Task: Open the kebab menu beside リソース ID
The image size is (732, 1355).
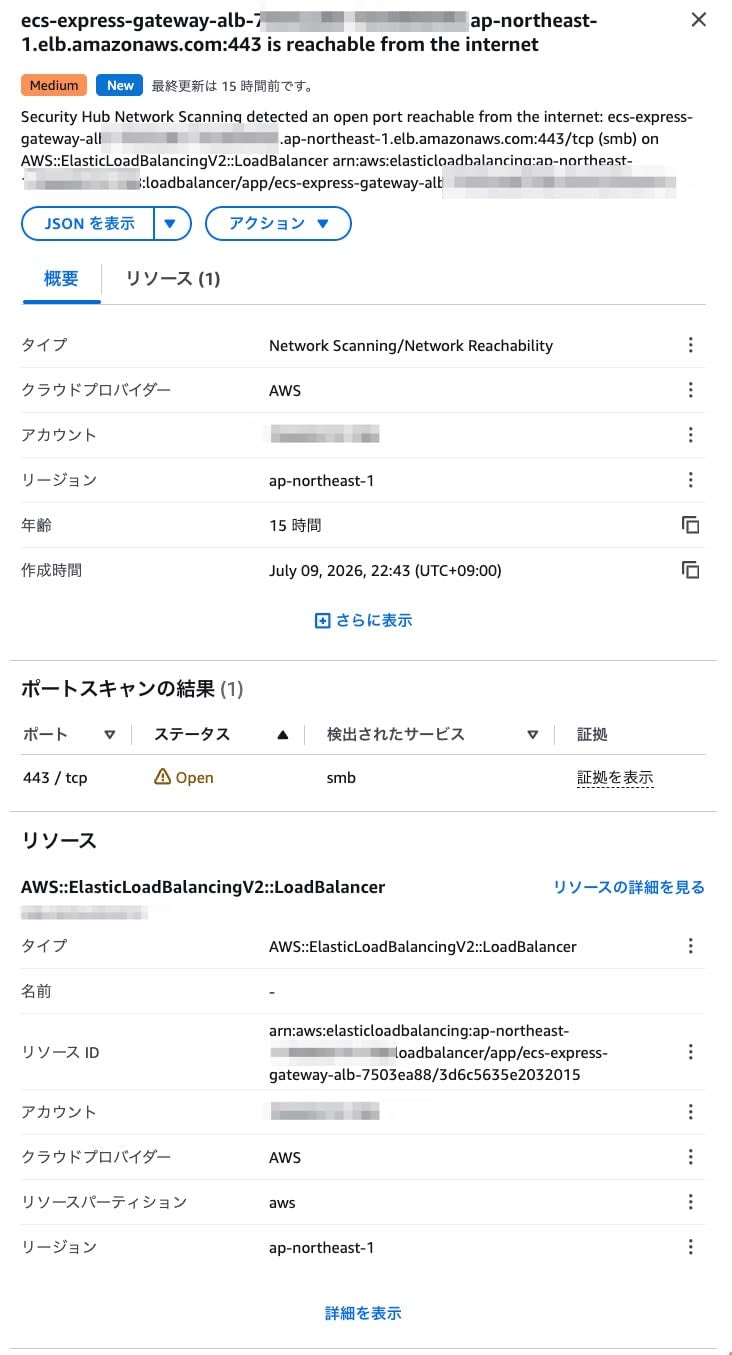Action: point(690,1052)
